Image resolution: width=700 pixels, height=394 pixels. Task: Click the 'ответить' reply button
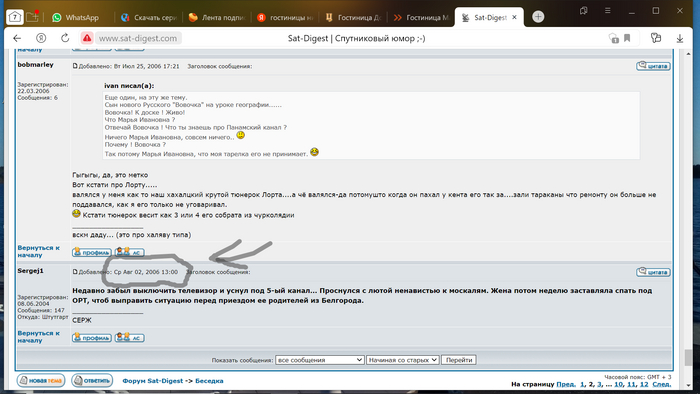coord(92,381)
